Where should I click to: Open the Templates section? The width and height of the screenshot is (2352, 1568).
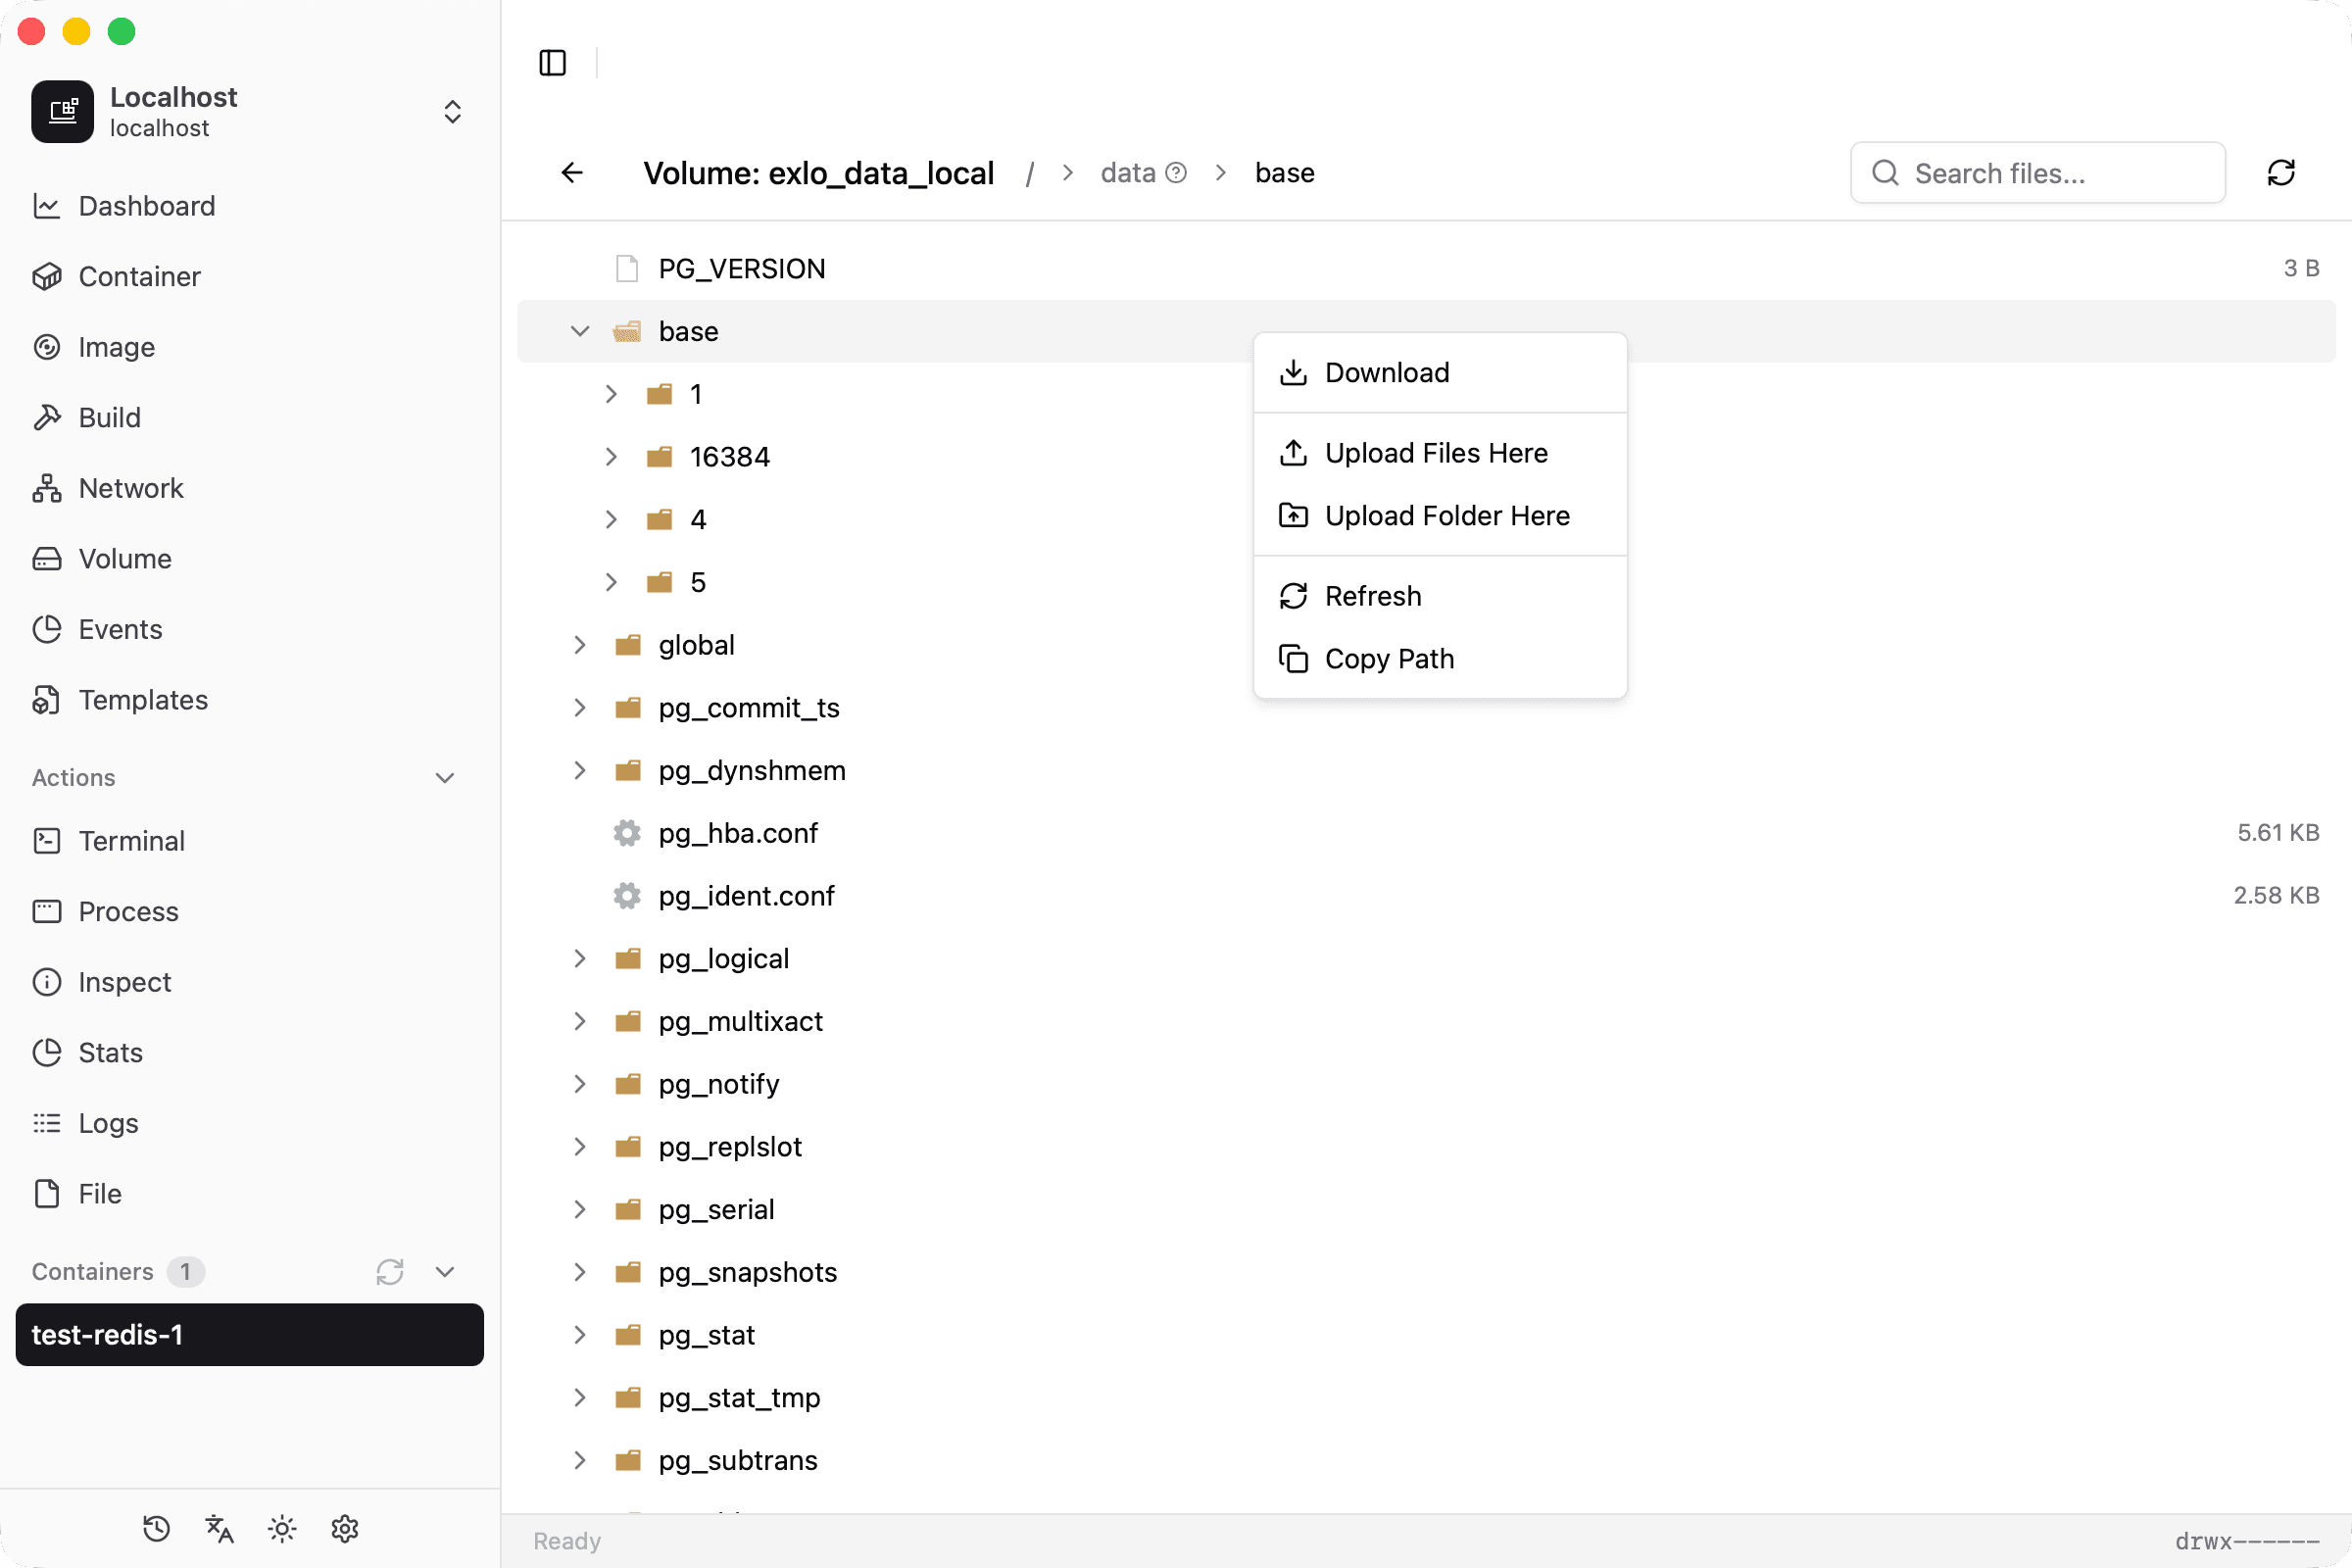[143, 700]
